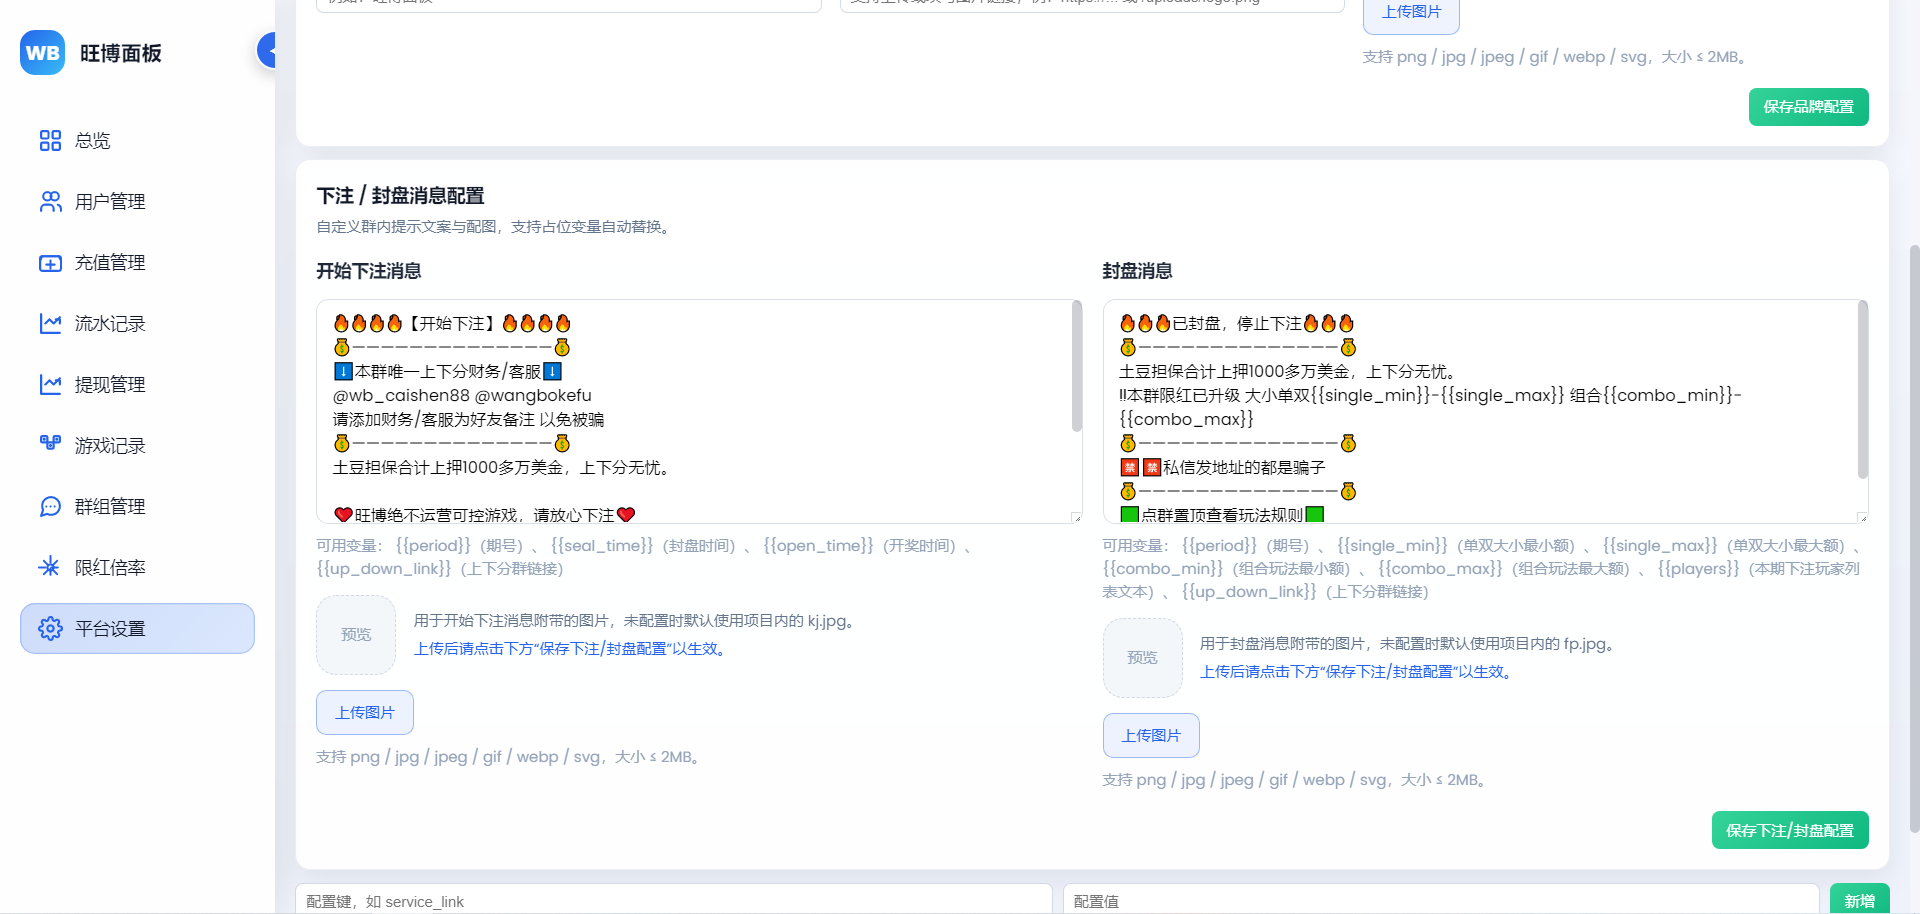Image resolution: width=1920 pixels, height=914 pixels.
Task: Upload image for 封盘消息
Action: [1150, 735]
